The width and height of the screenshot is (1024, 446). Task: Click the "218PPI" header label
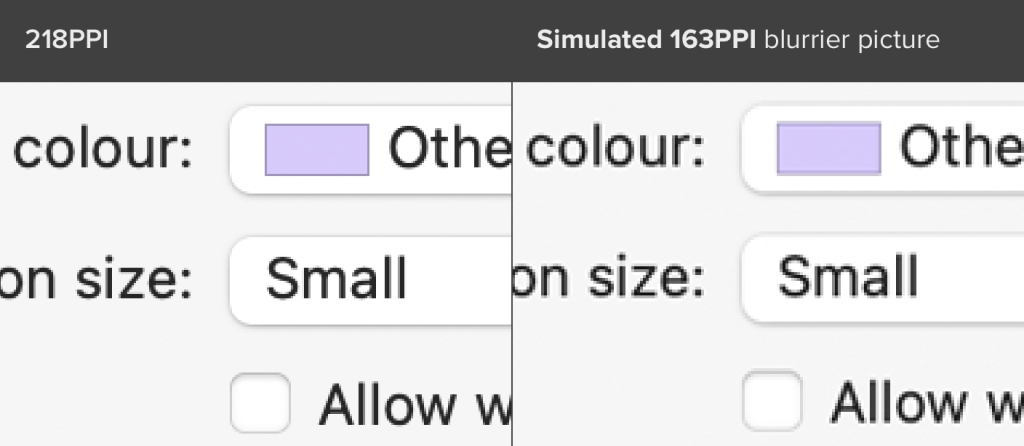coord(68,41)
